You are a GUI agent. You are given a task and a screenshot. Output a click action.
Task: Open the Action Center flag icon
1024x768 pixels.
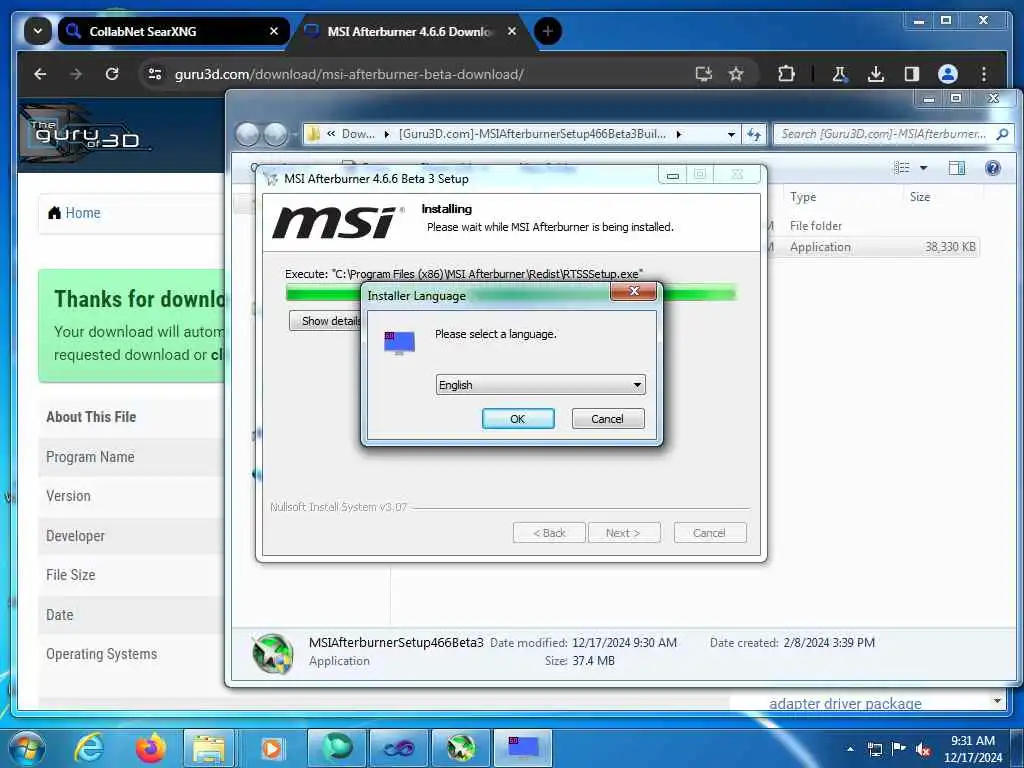click(x=899, y=749)
